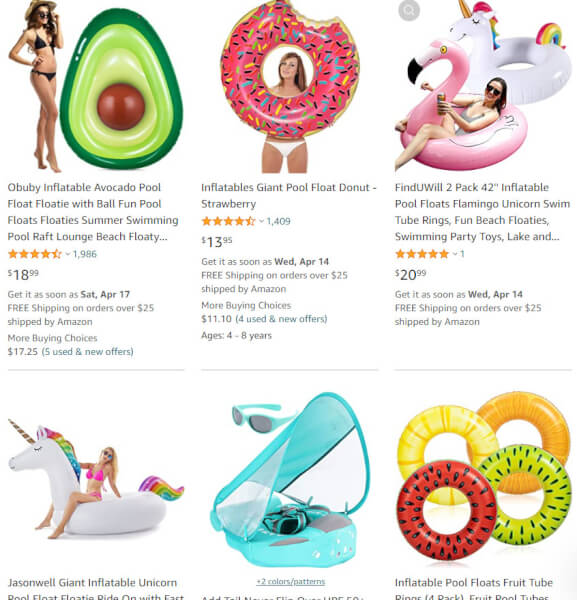Show the +2 colors/patterns options
577x600 pixels.
[x=290, y=582]
